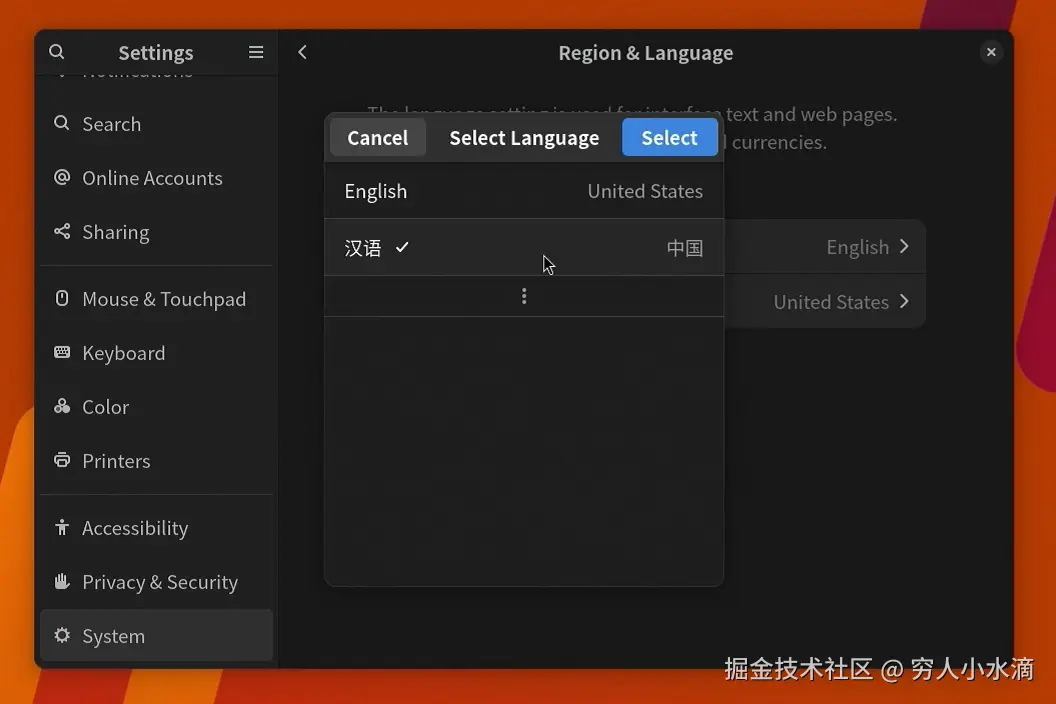1056x704 pixels.
Task: Click the Color icon in sidebar
Action: tap(62, 406)
